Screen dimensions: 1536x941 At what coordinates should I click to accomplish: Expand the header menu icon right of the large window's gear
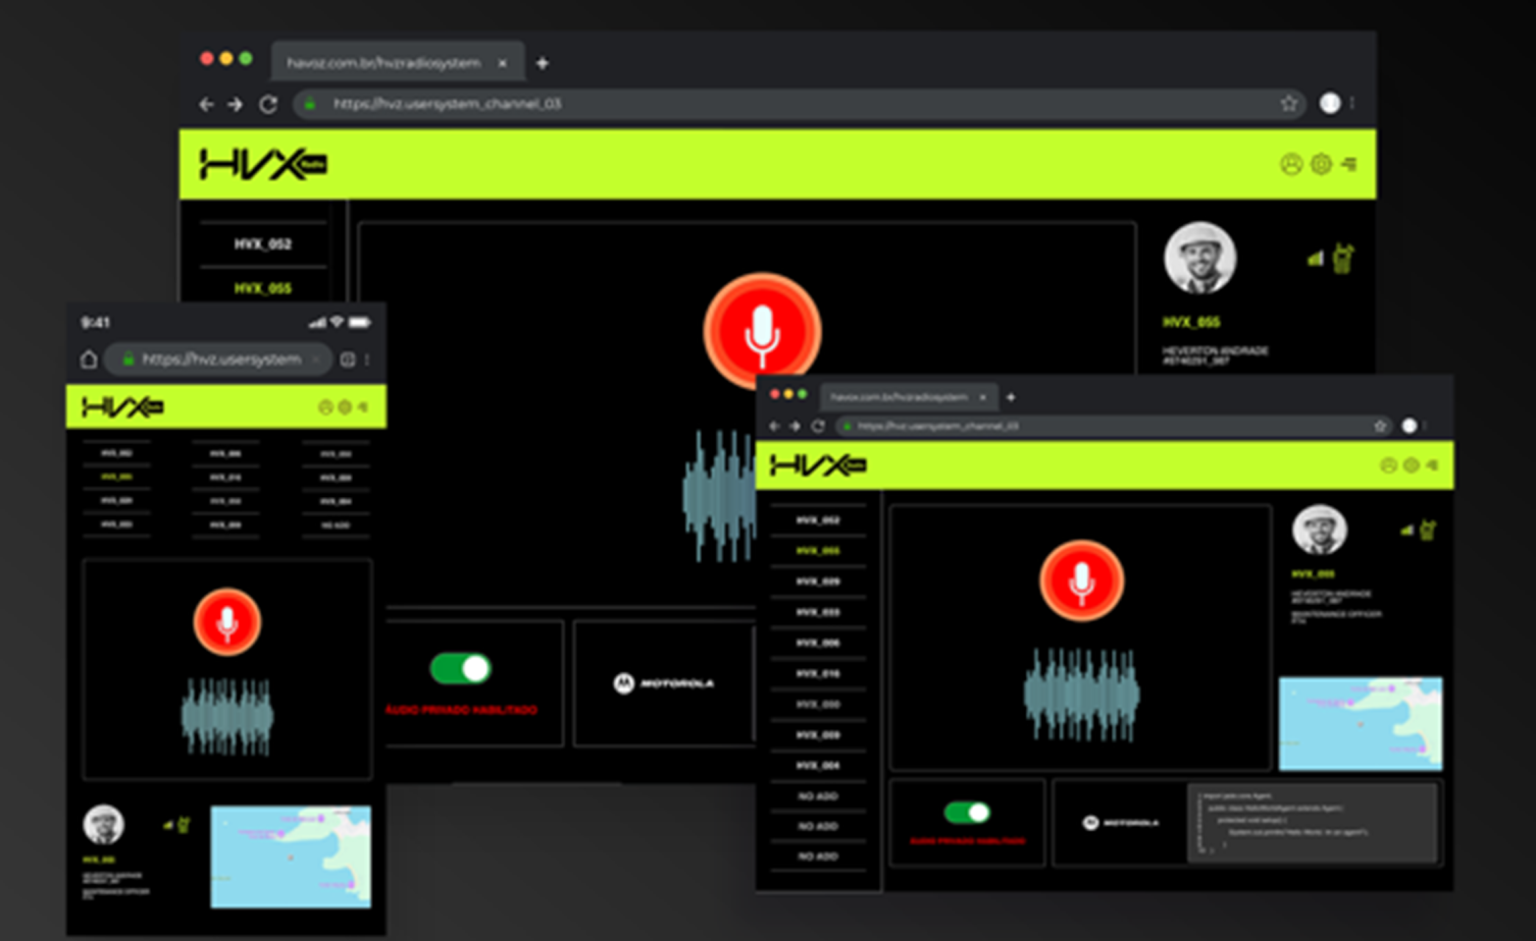[x=1349, y=164]
